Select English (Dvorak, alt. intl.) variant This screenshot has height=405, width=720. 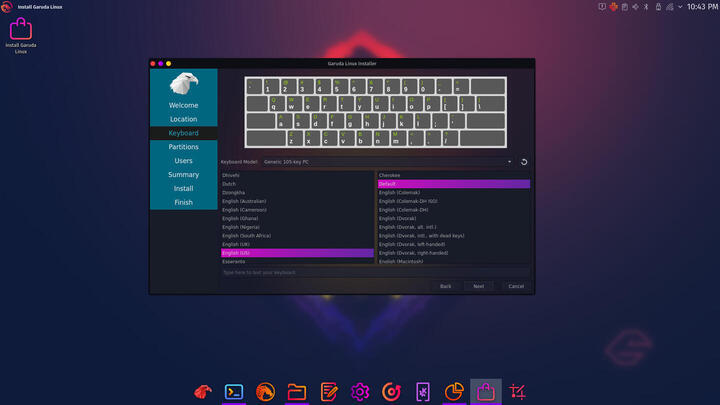coord(454,227)
